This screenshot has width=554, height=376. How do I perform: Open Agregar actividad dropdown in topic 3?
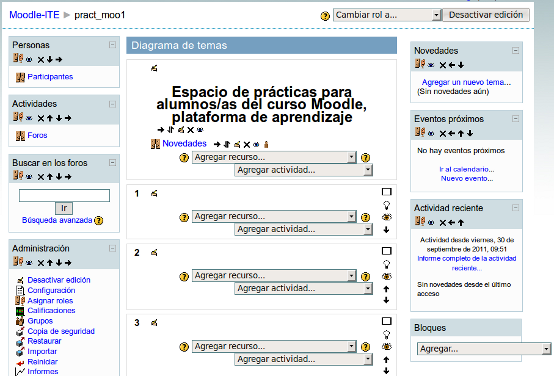click(303, 359)
